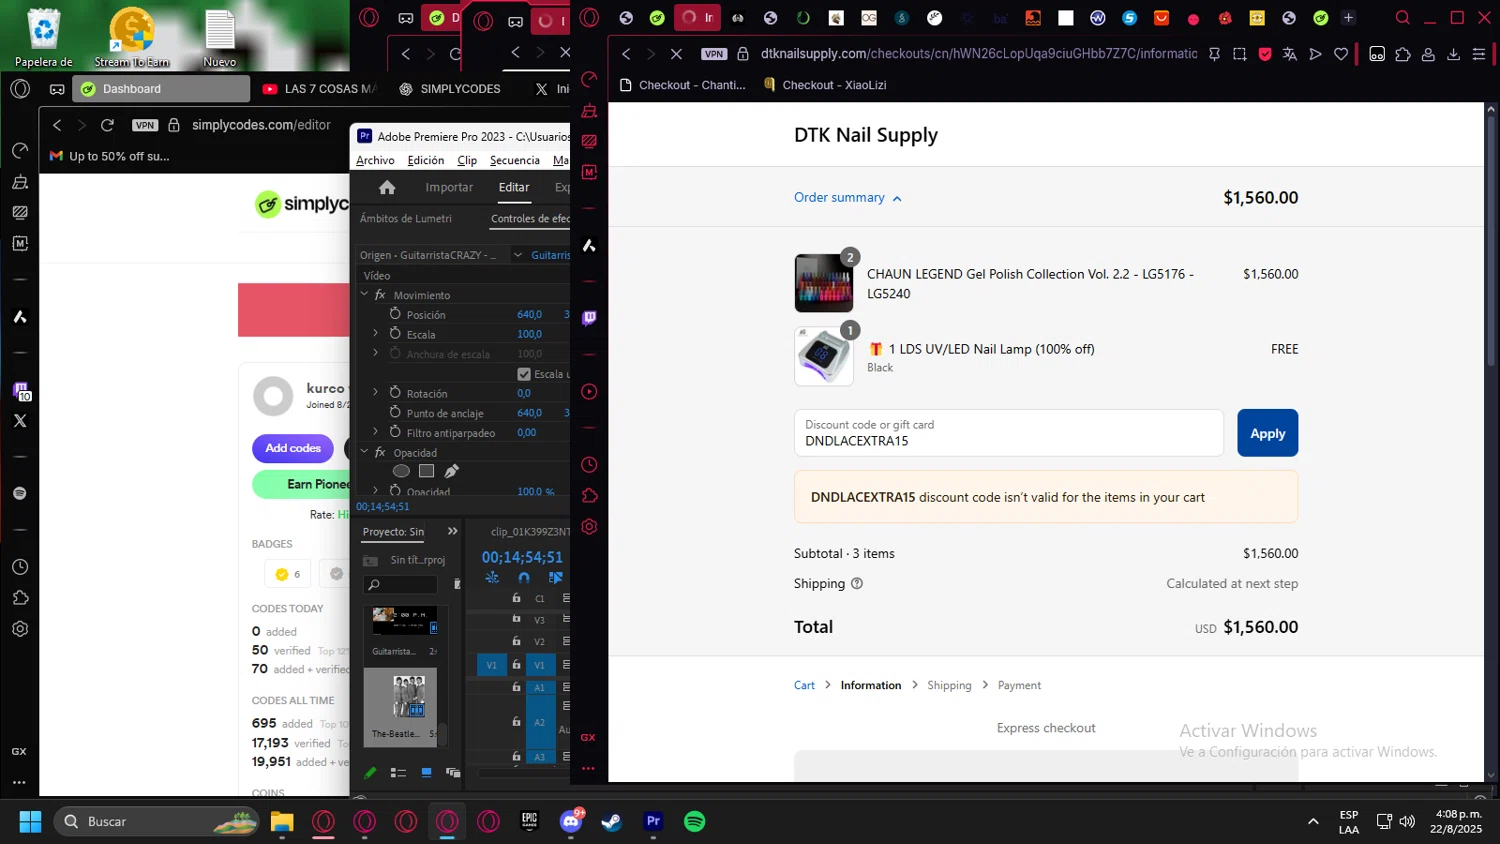The width and height of the screenshot is (1500, 844).
Task: Click the Cart breadcrumb link
Action: tap(804, 685)
